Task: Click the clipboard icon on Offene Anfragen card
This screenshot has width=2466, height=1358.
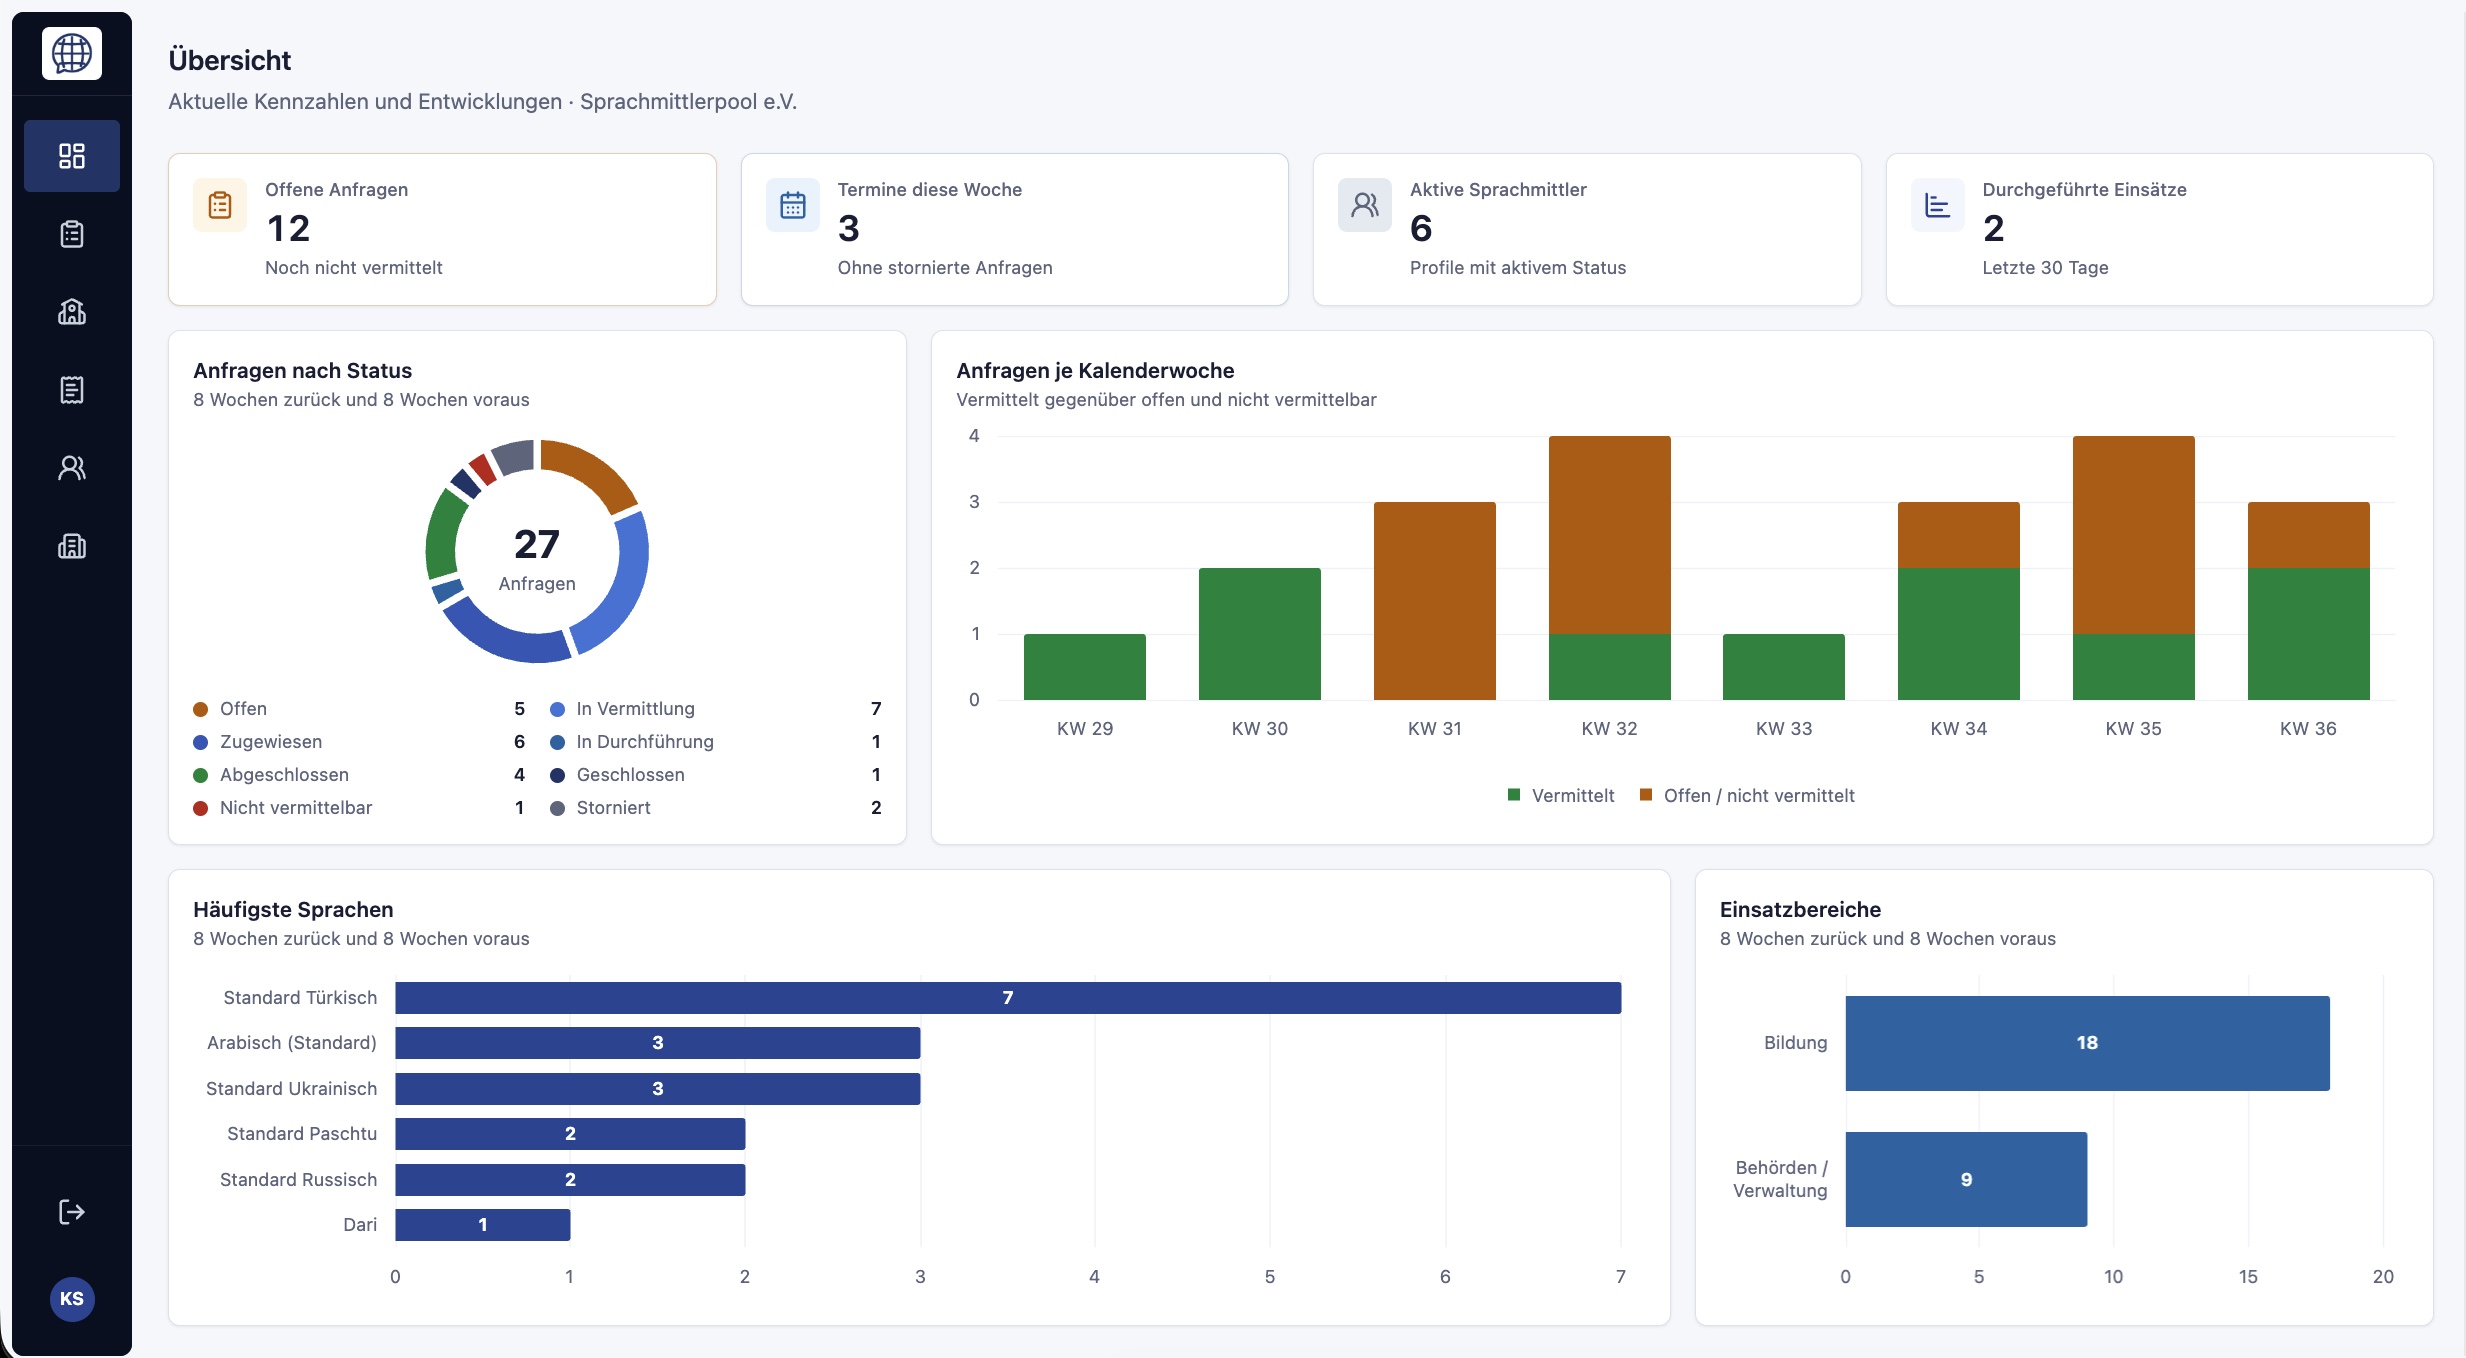Action: tap(220, 205)
